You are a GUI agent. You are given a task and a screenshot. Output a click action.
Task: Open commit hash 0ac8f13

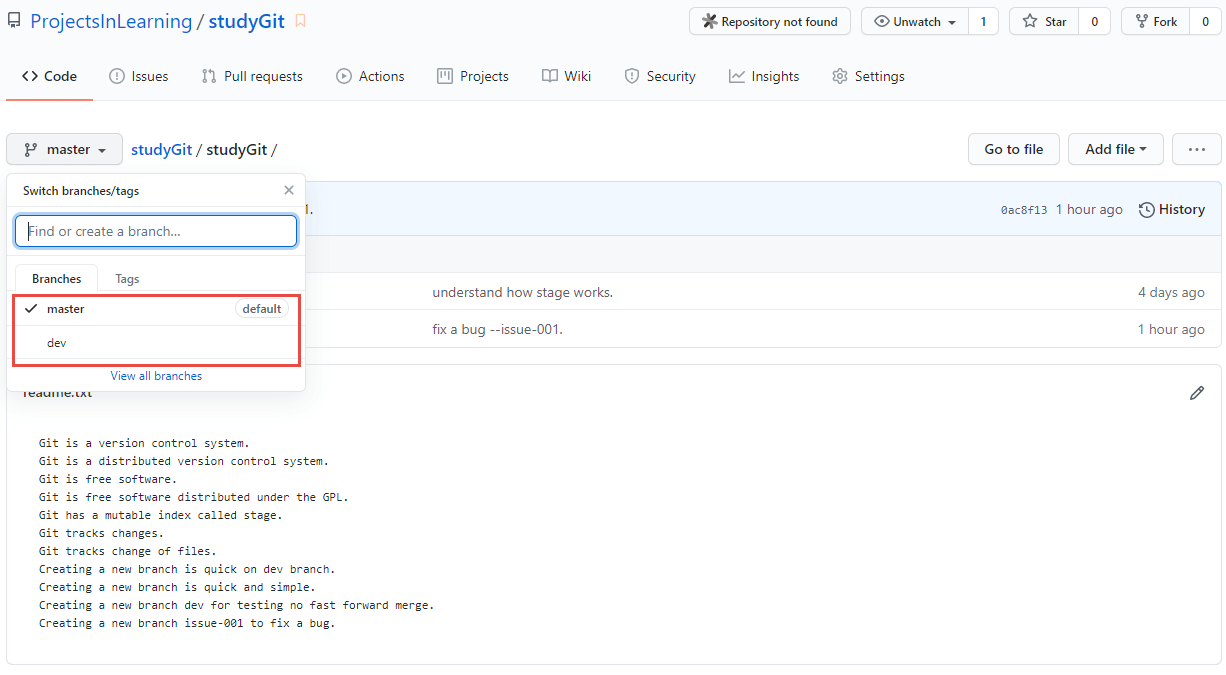(x=1024, y=210)
